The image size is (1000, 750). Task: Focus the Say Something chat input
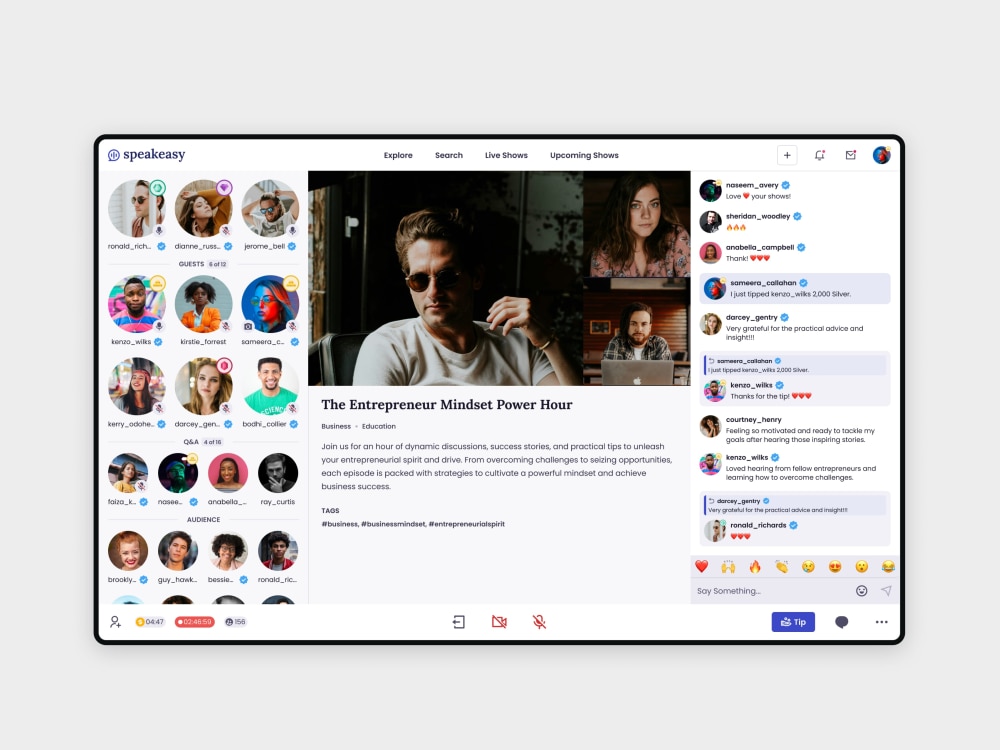pos(772,591)
